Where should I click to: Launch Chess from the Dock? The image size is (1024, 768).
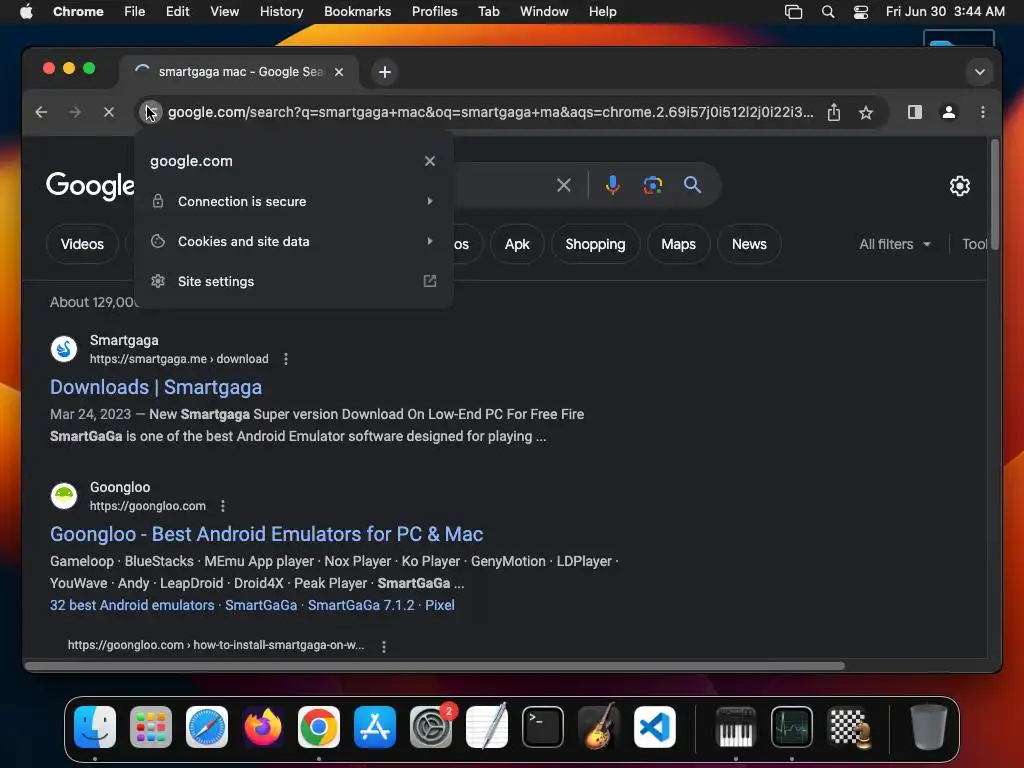(848, 726)
